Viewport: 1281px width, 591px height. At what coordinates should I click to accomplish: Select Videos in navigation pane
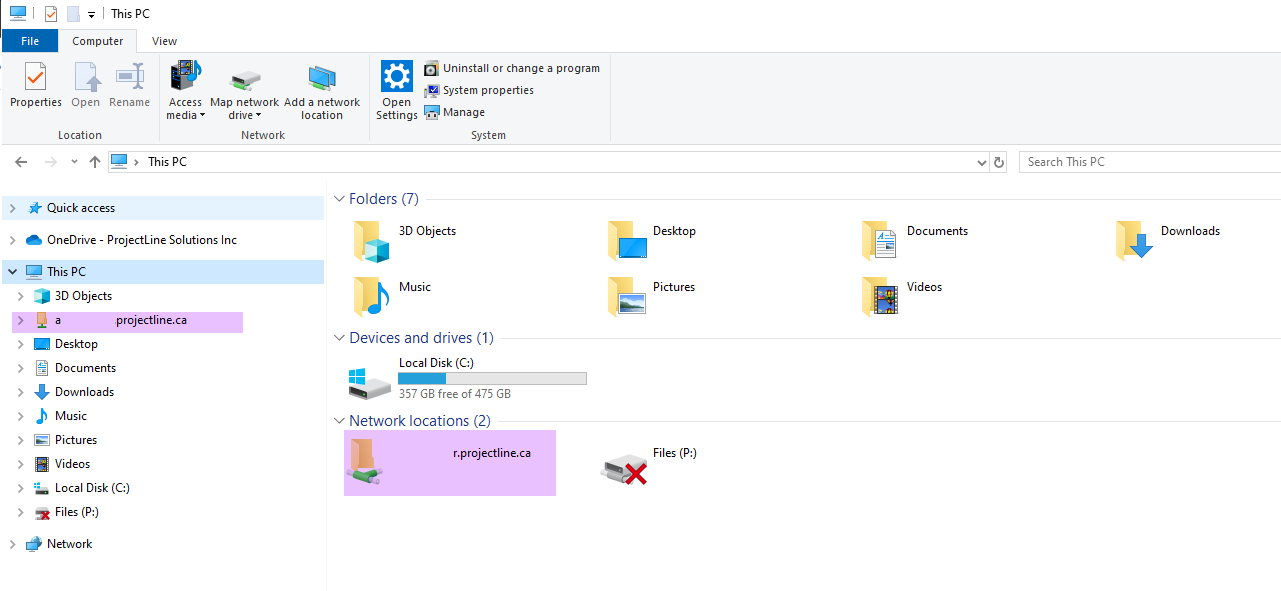tap(72, 464)
